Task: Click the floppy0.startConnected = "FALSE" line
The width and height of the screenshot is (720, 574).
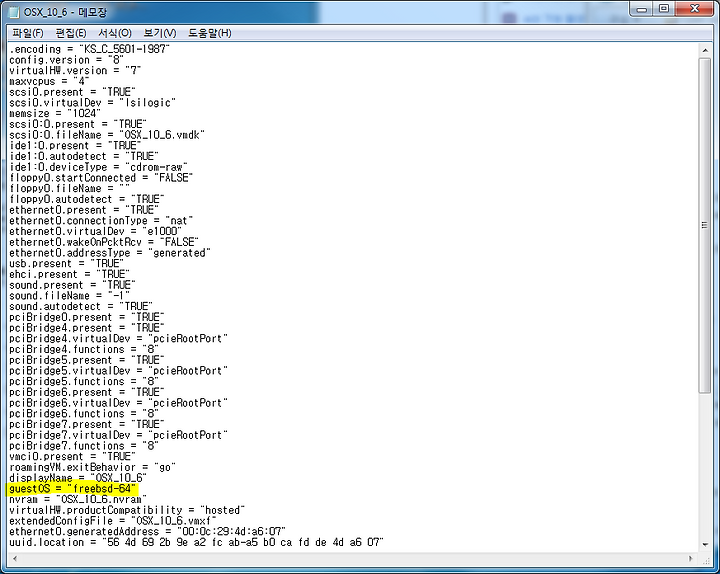Action: coord(101,178)
